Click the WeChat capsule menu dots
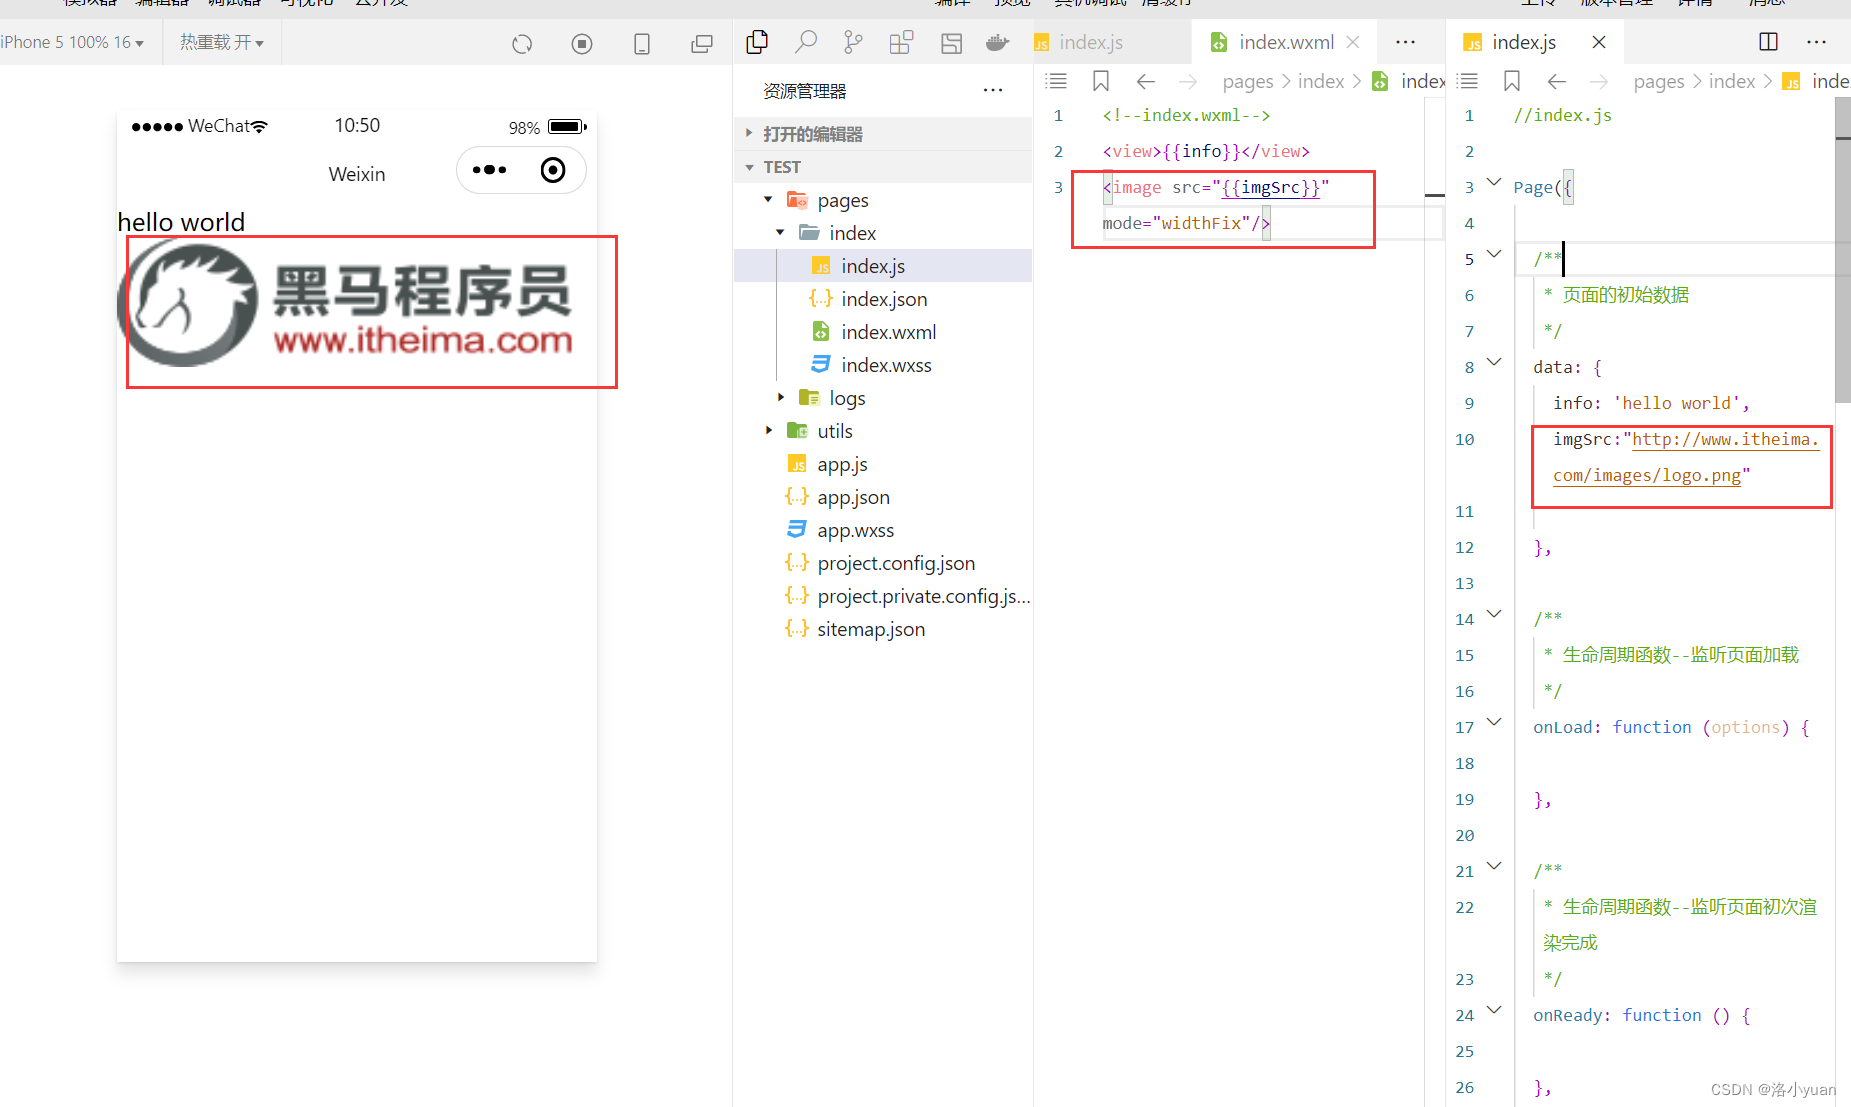The width and height of the screenshot is (1851, 1107). [489, 170]
